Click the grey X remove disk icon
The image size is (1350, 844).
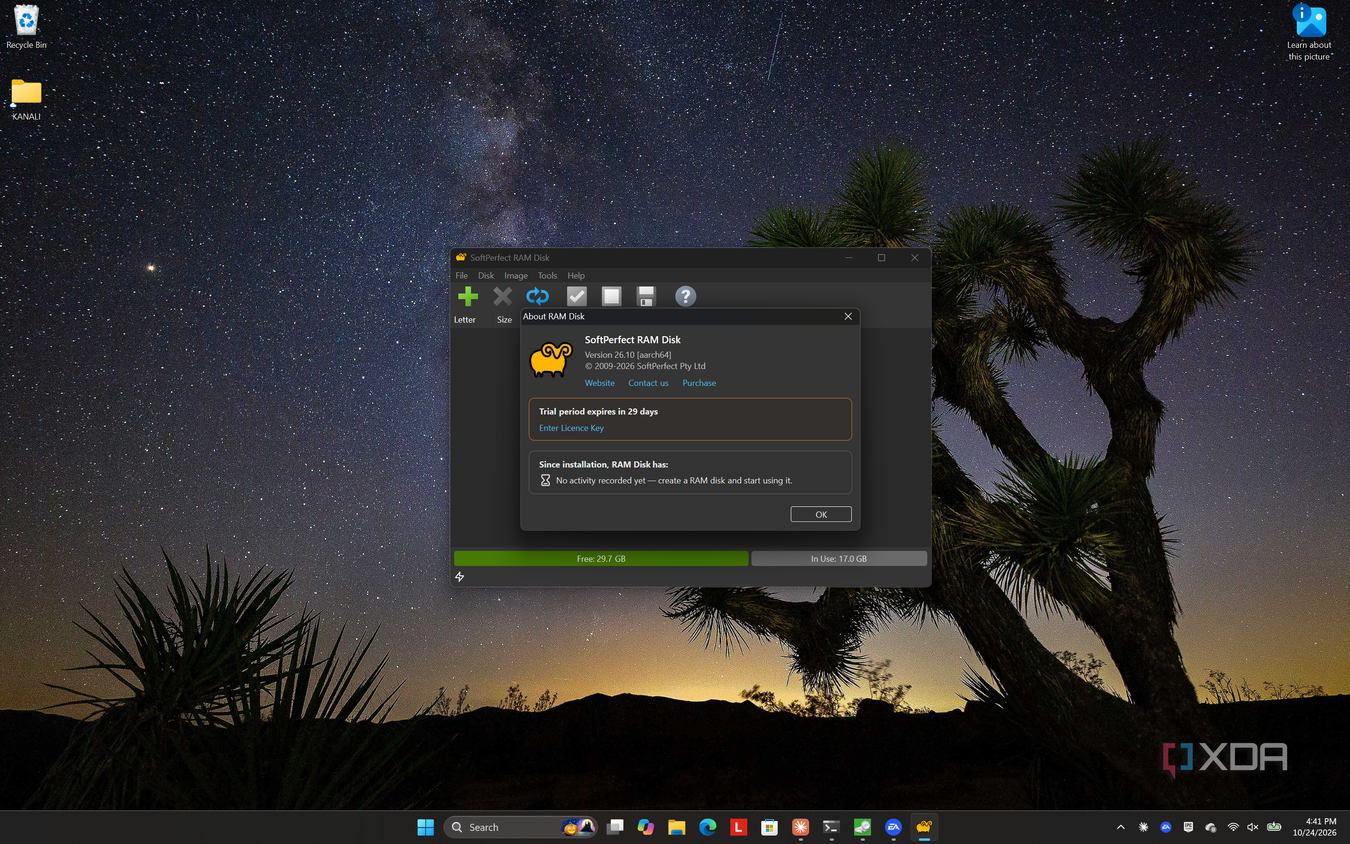coord(503,296)
